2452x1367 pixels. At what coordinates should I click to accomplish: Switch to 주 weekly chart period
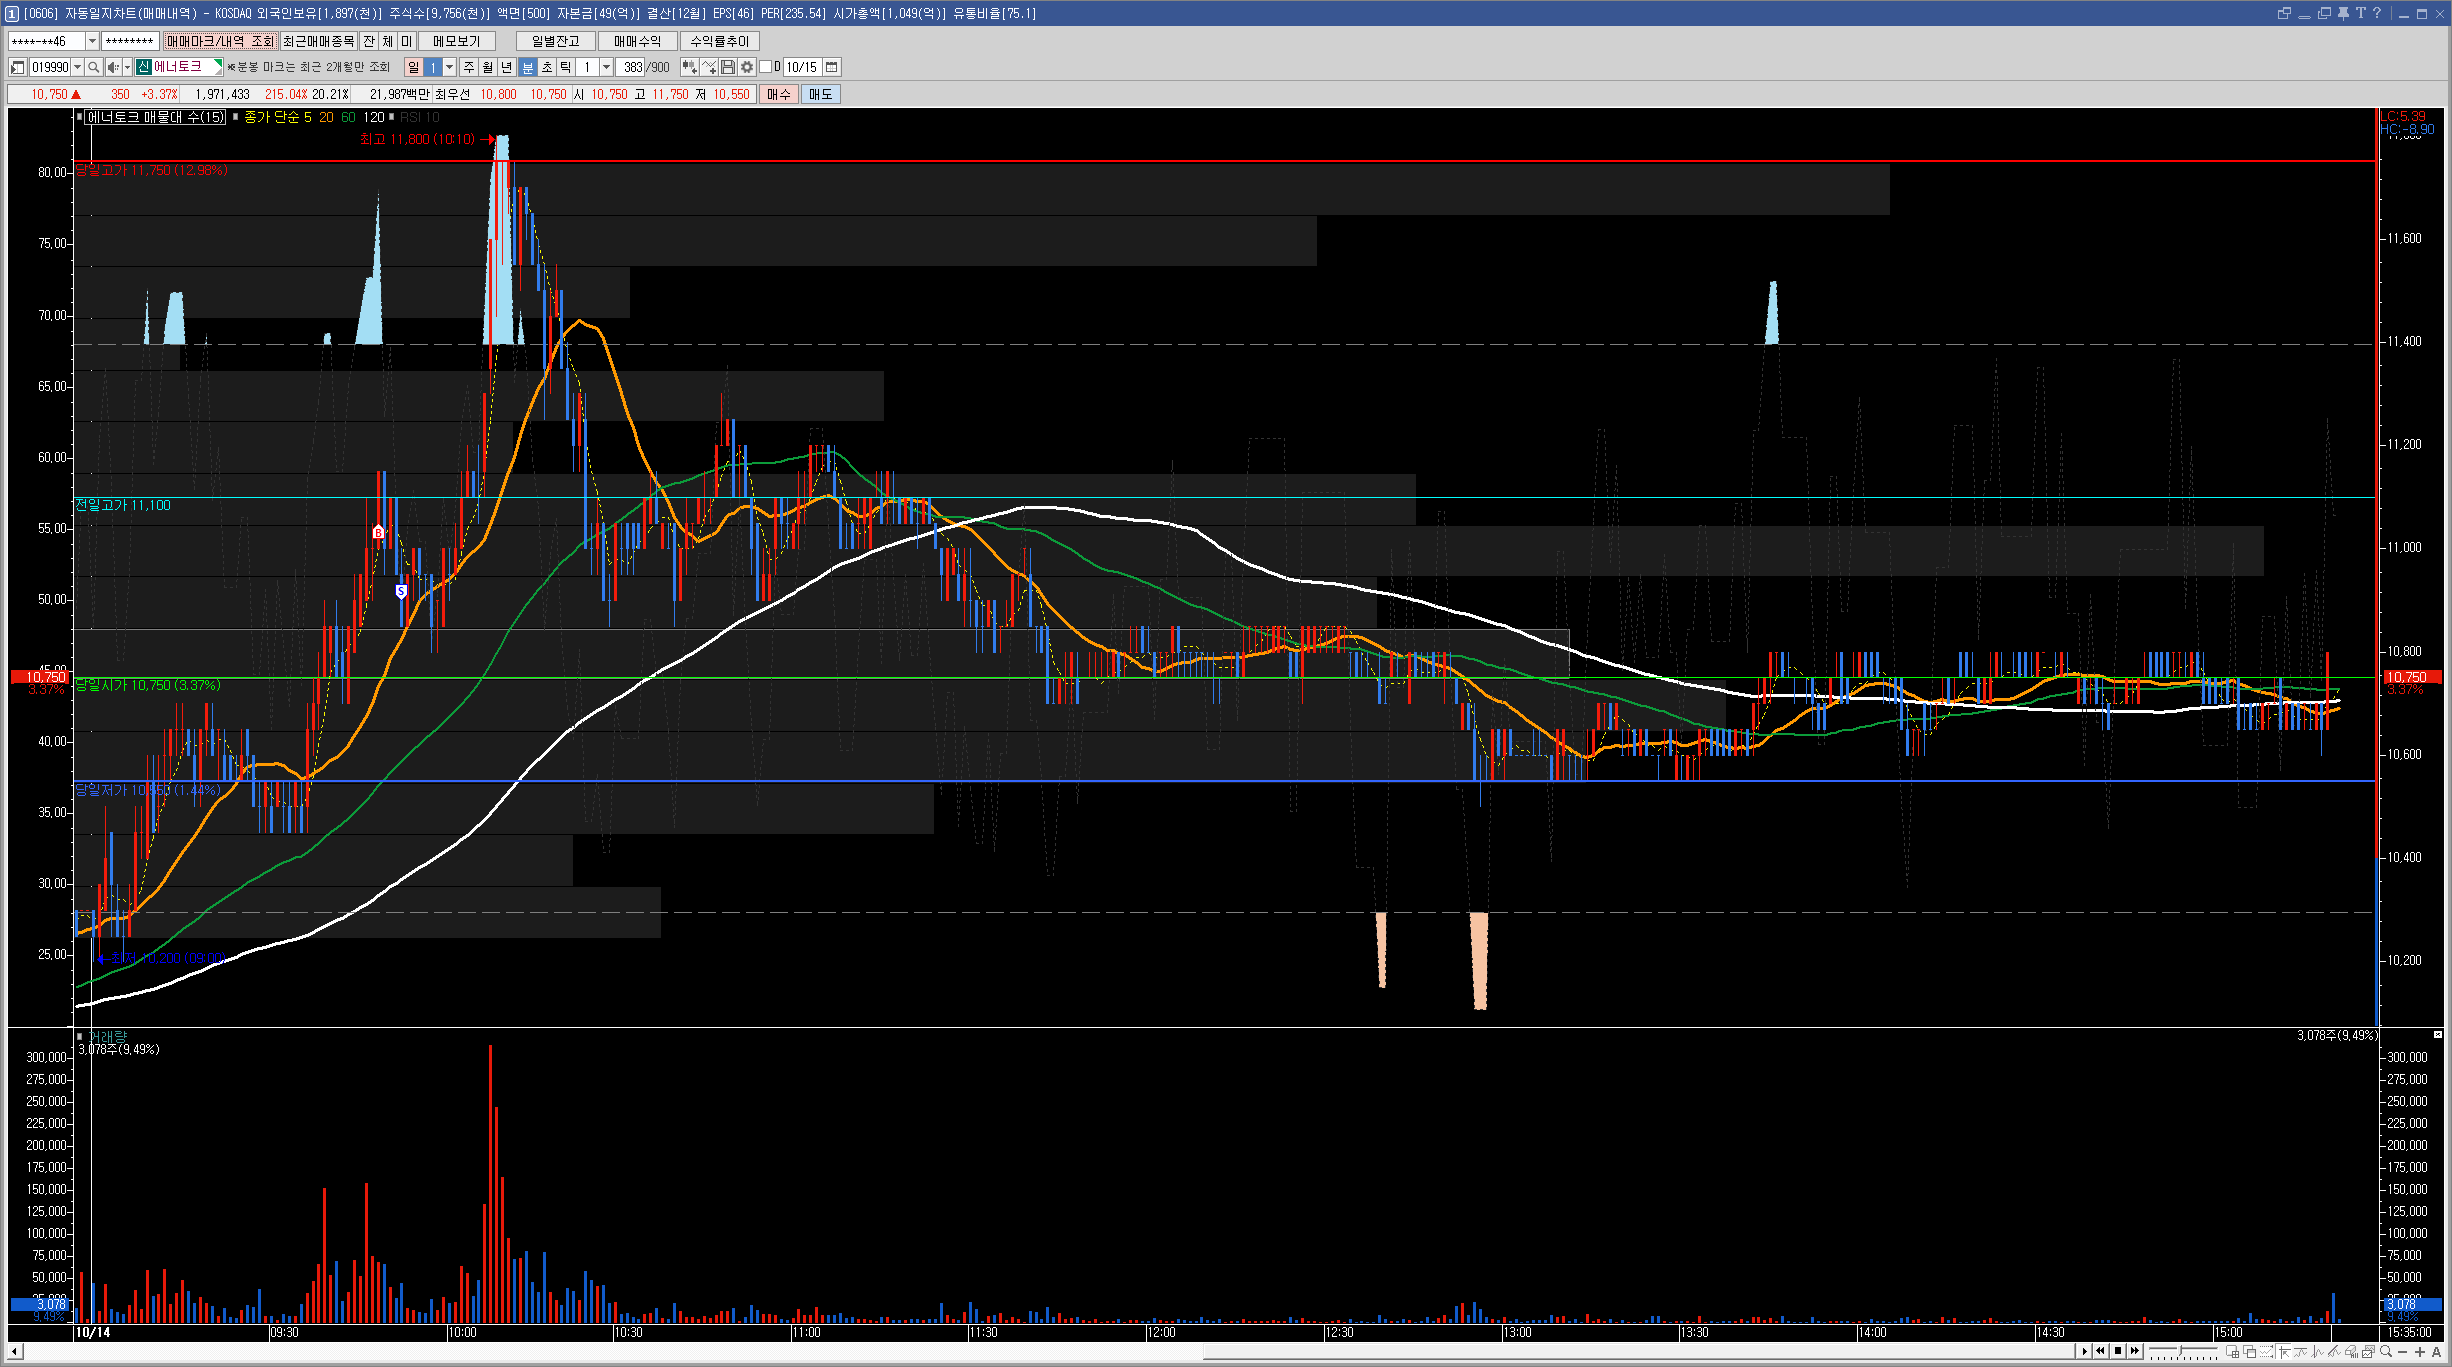pos(468,67)
